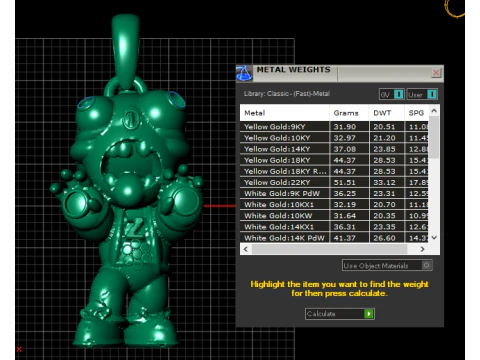This screenshot has height=360, width=480.
Task: Sort by Metal column header
Action: [x=284, y=113]
